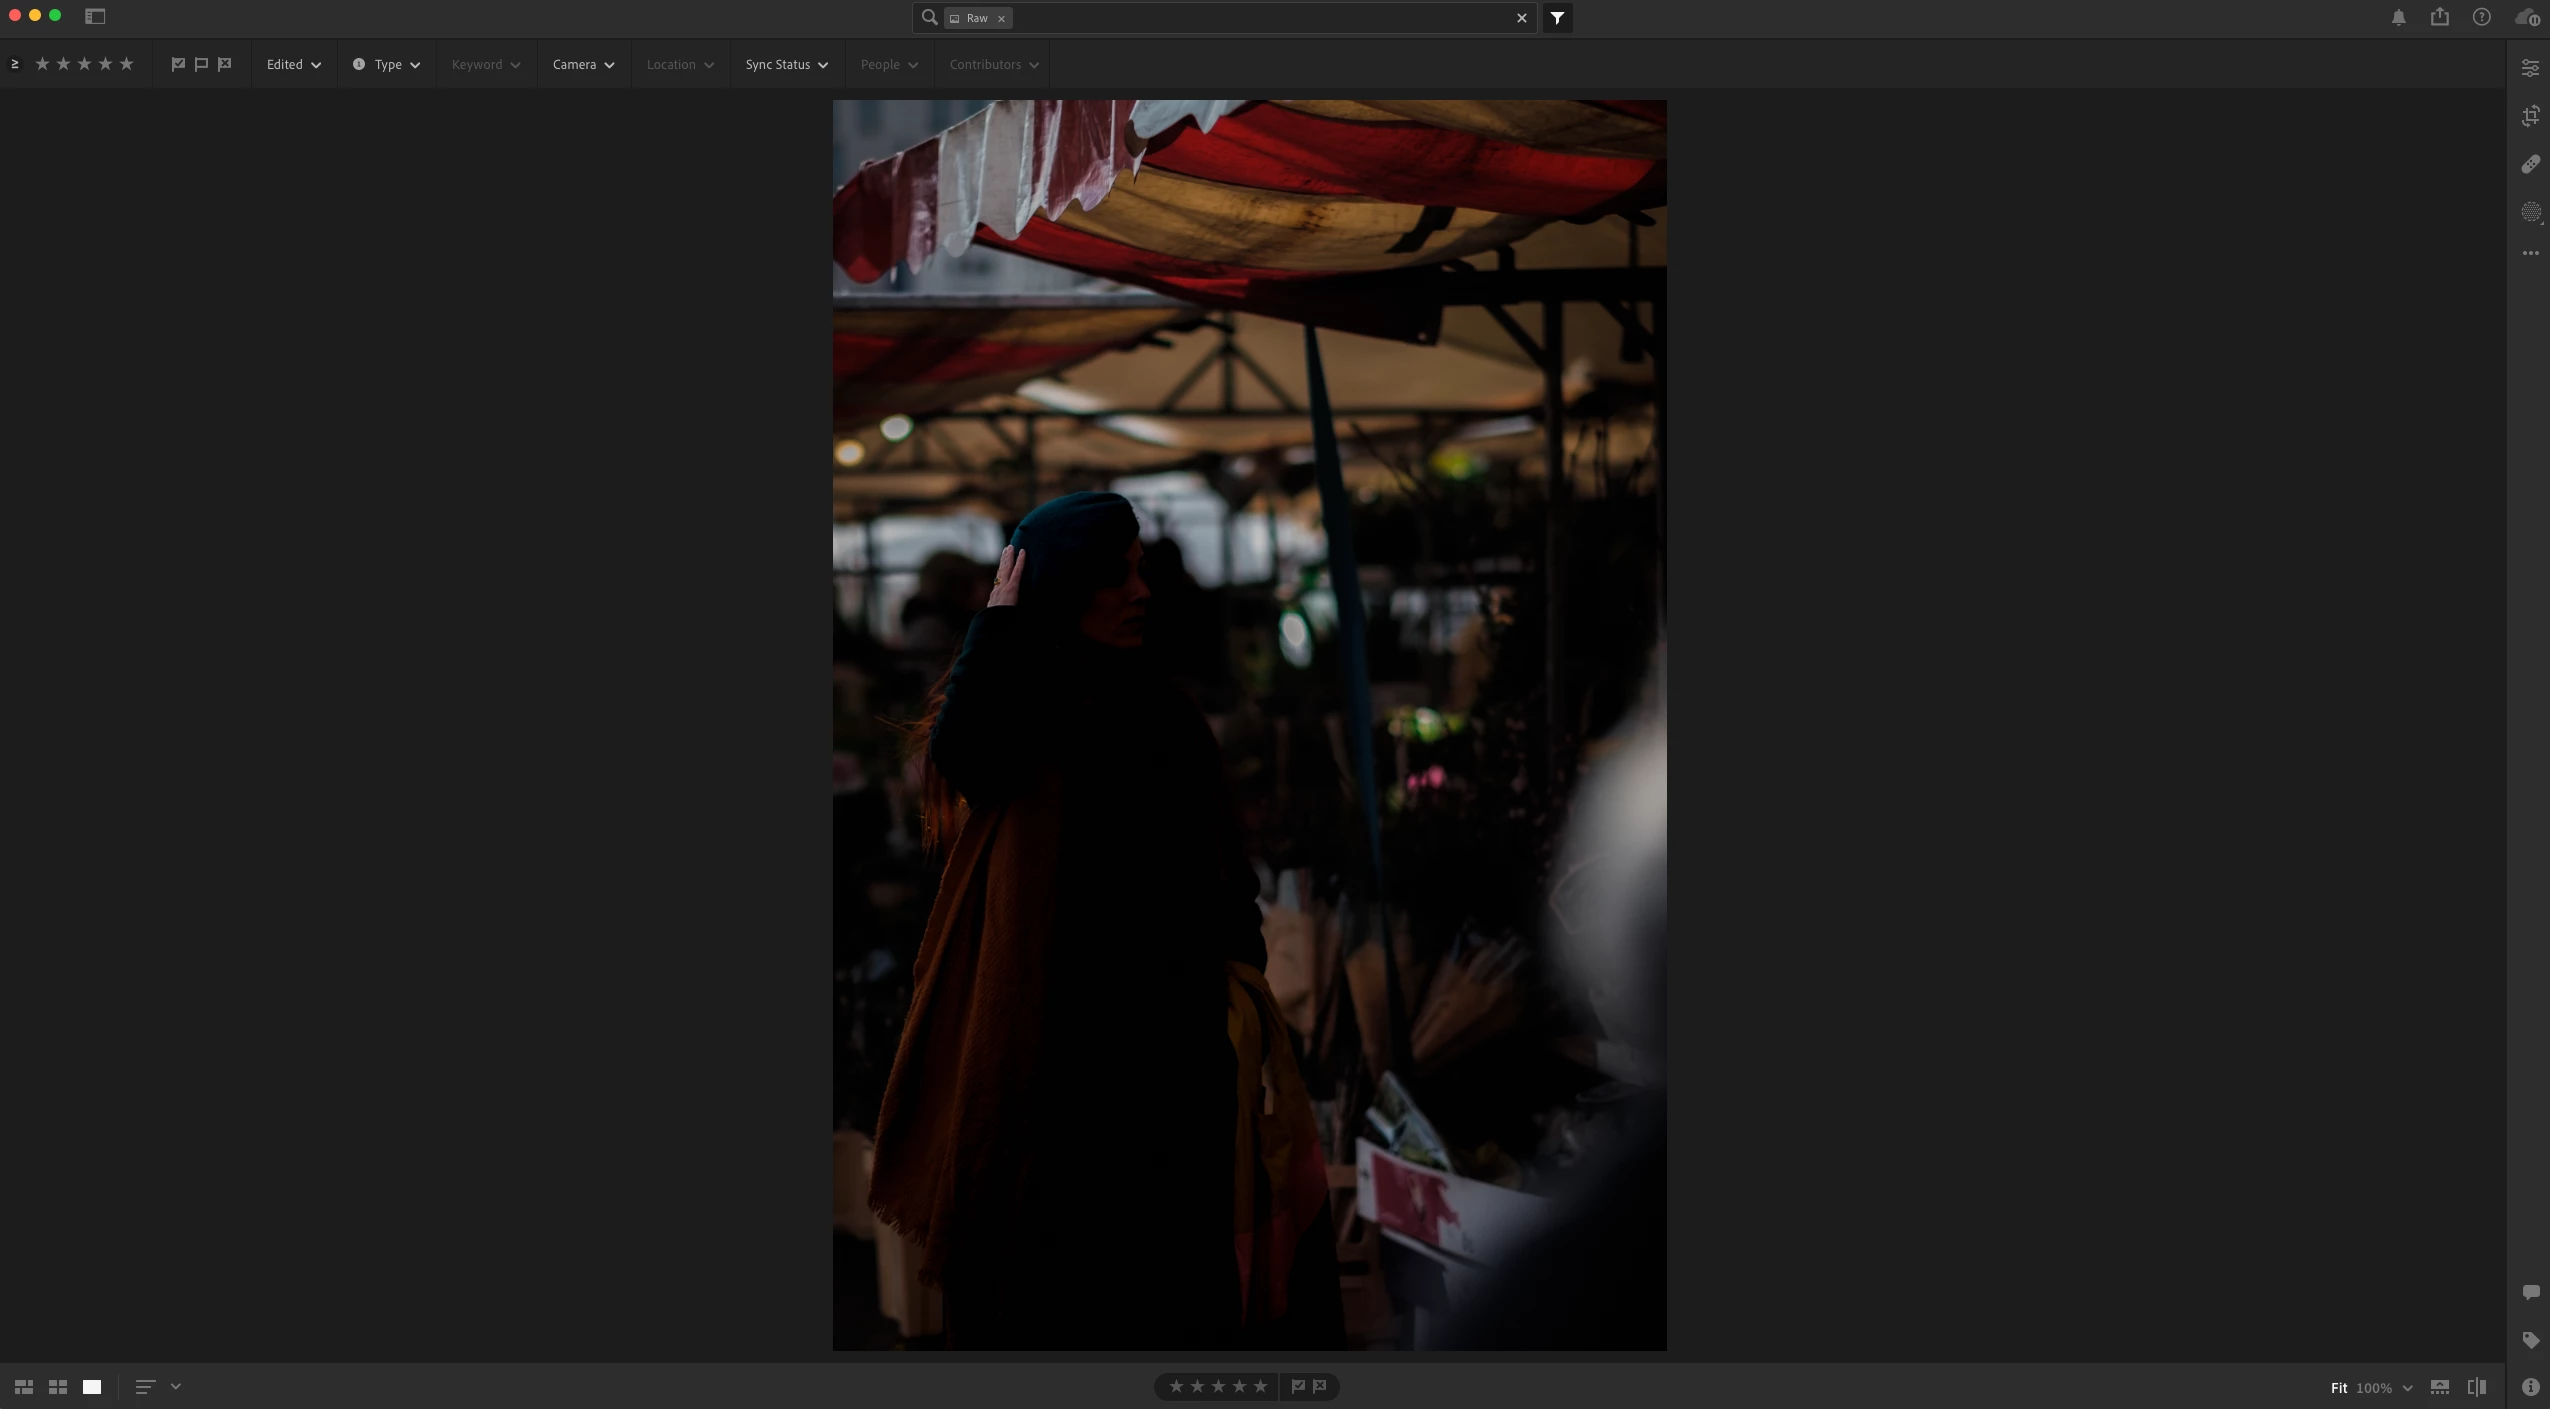Set five-star rating in bottom bar

[x=1260, y=1386]
